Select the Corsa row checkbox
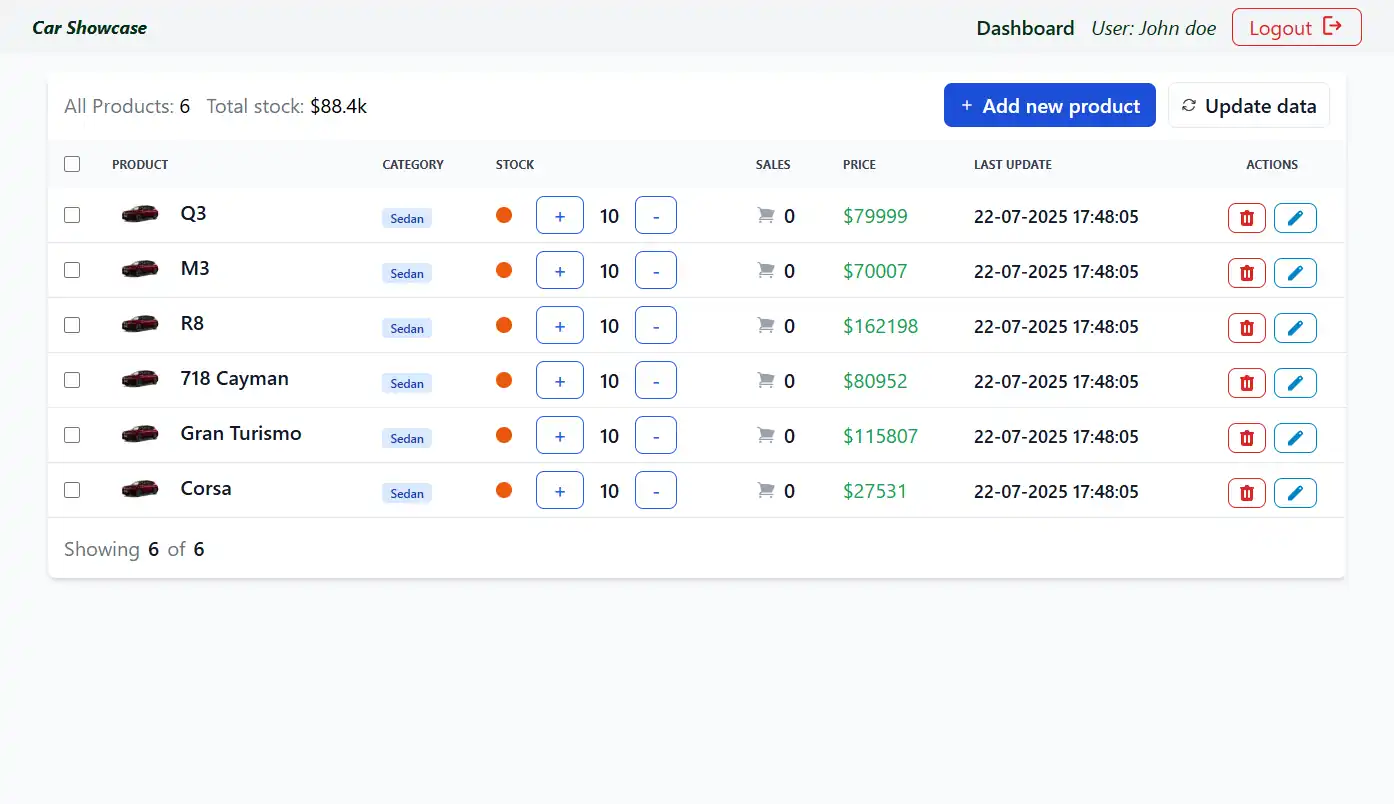Screen dimensions: 1394x804 tap(71, 490)
